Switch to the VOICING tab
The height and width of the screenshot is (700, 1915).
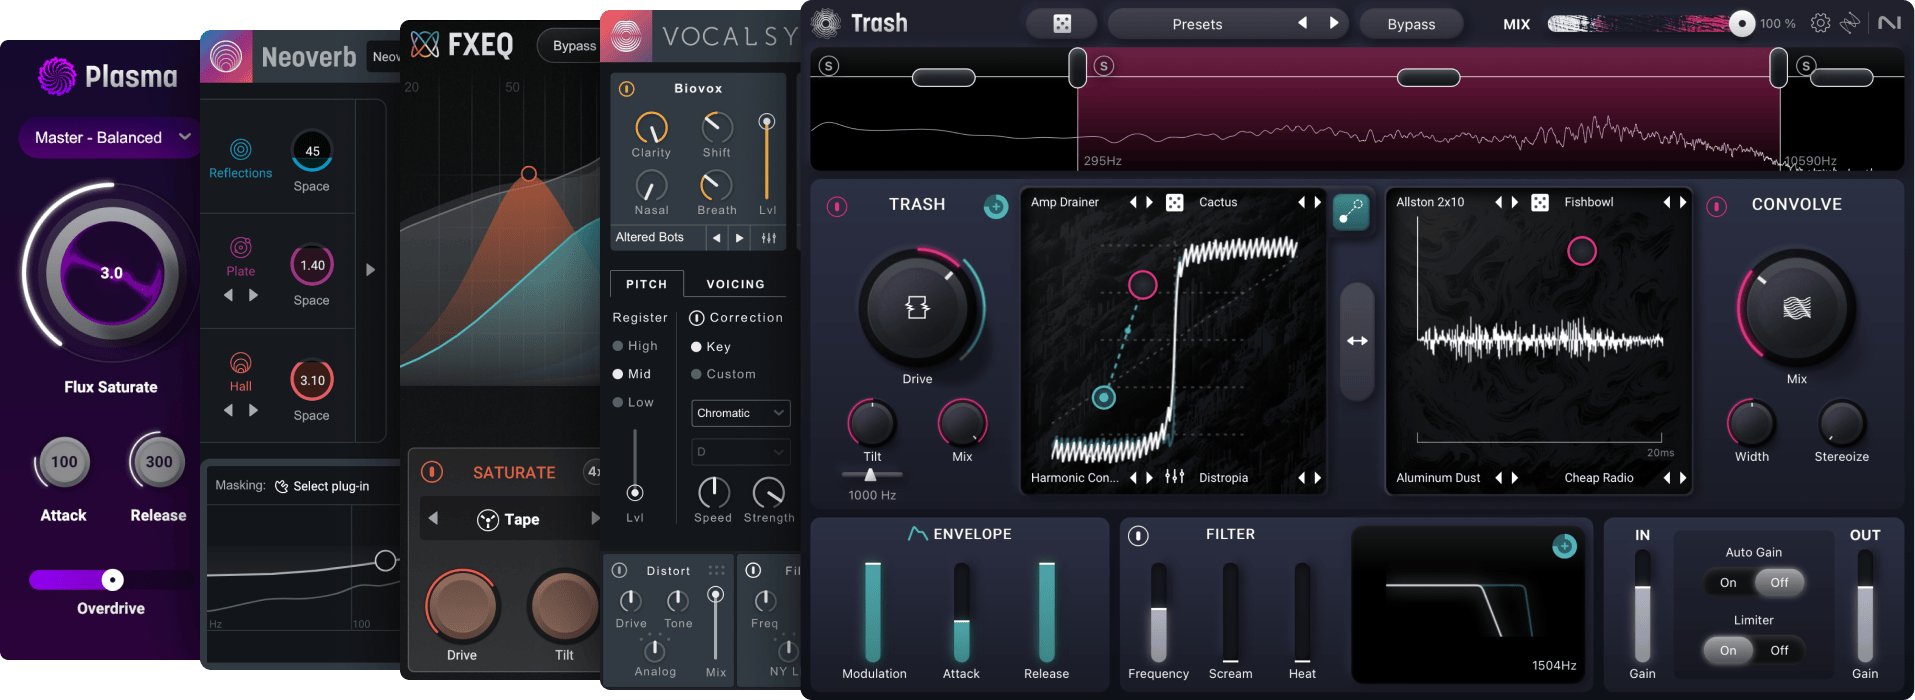(x=735, y=284)
